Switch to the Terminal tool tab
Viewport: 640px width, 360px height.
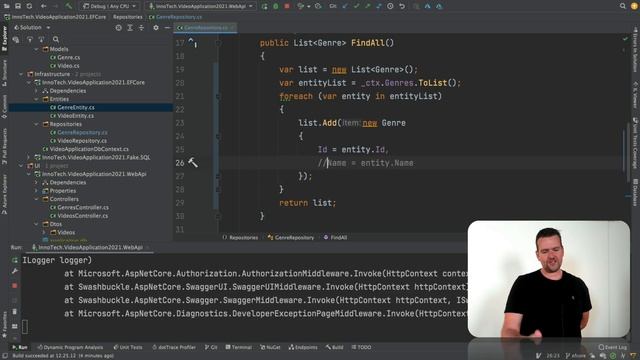[x=238, y=347]
